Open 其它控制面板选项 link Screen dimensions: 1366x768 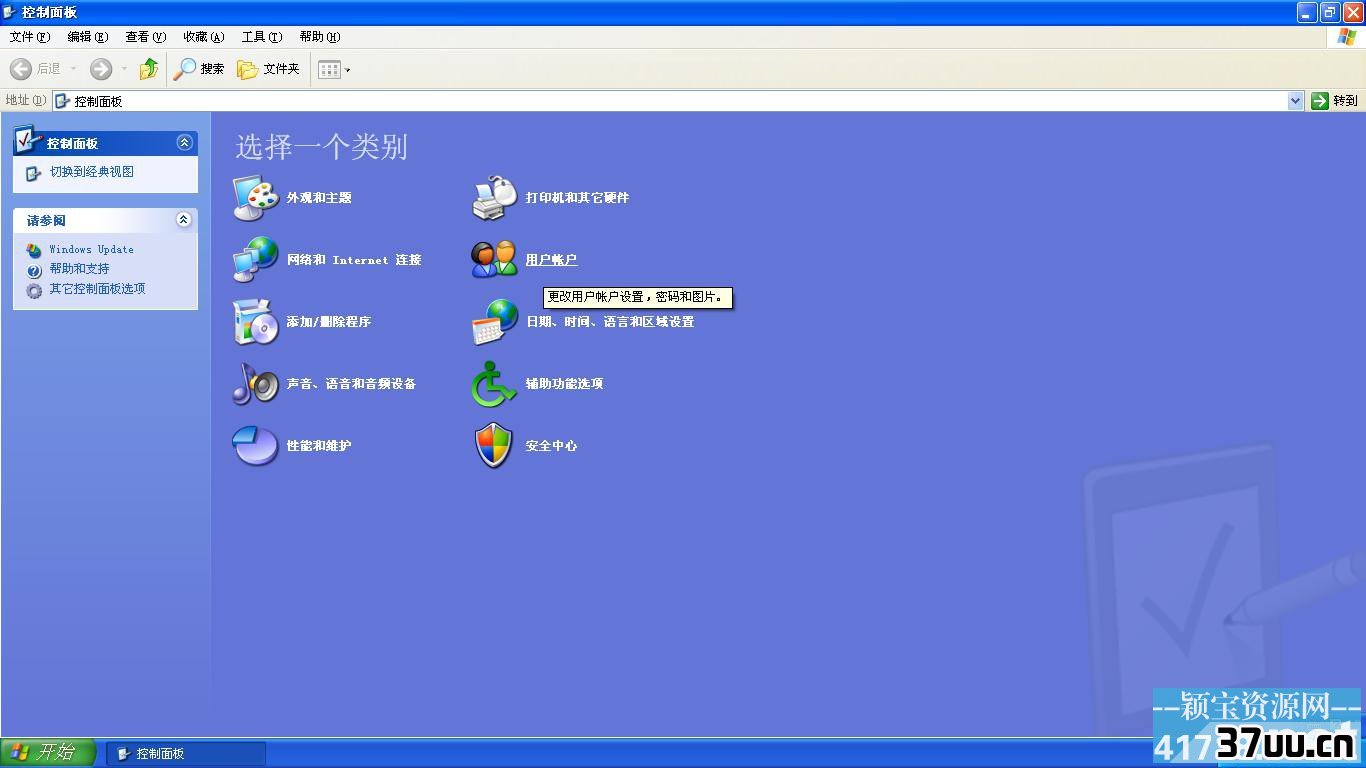97,289
